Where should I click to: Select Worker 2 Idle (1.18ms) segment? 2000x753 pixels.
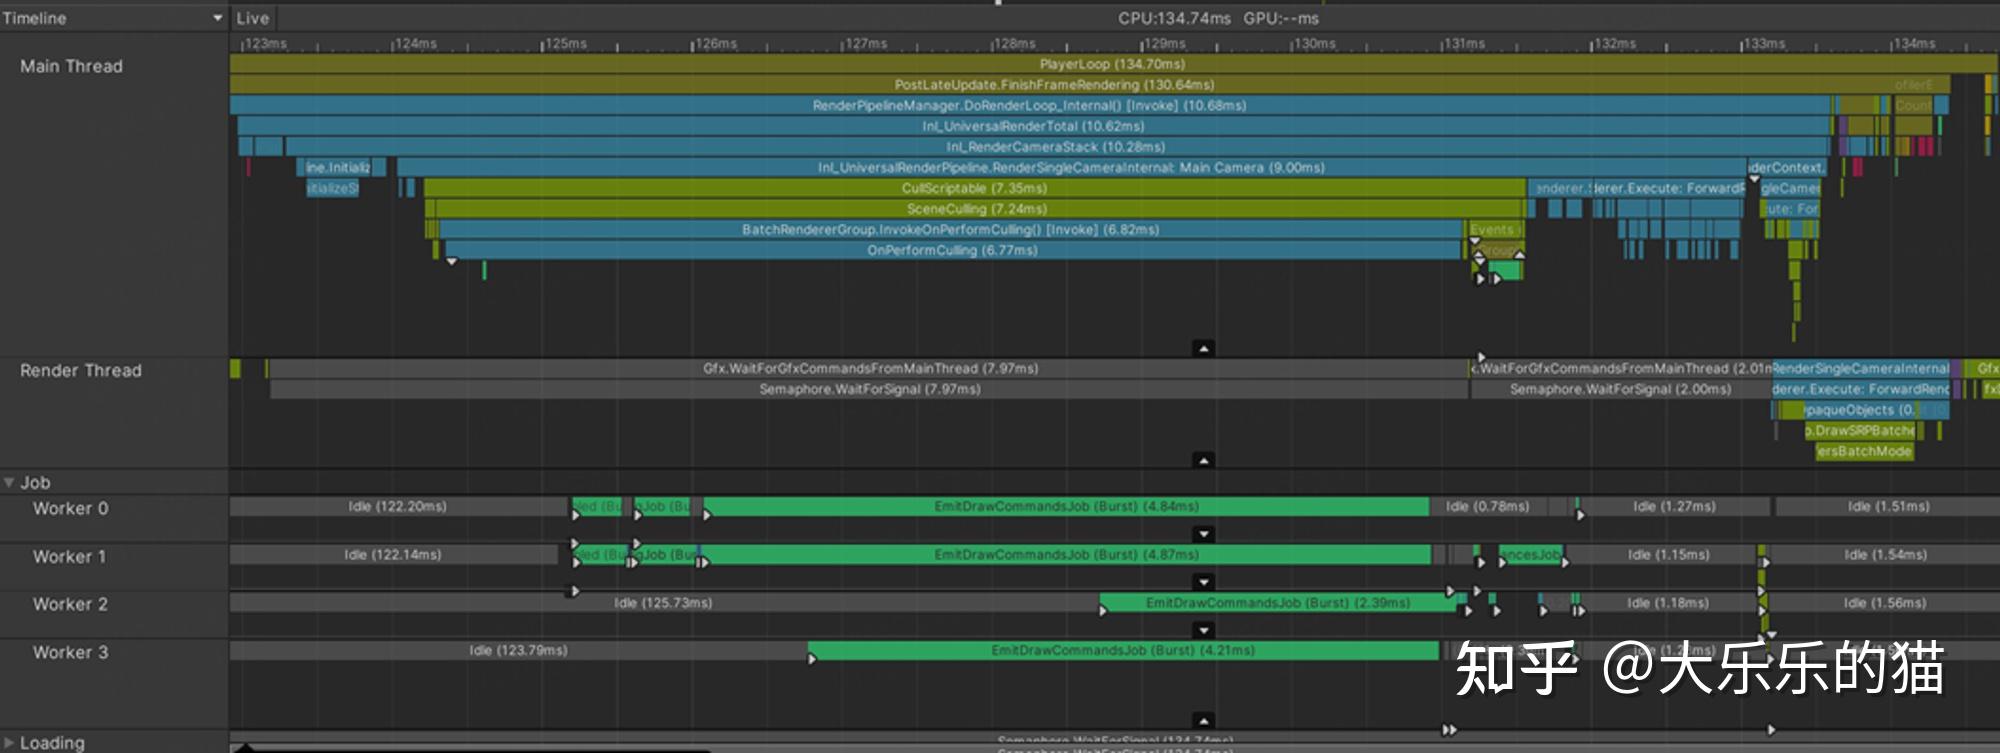click(x=1668, y=603)
